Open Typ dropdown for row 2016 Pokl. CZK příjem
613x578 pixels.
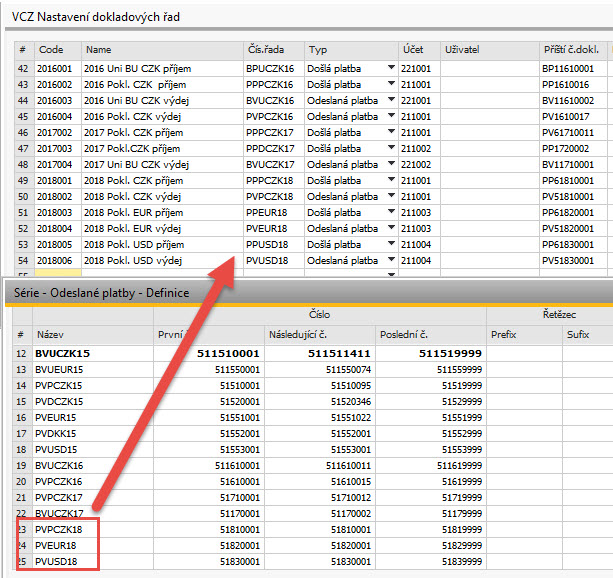pyautogui.click(x=391, y=84)
